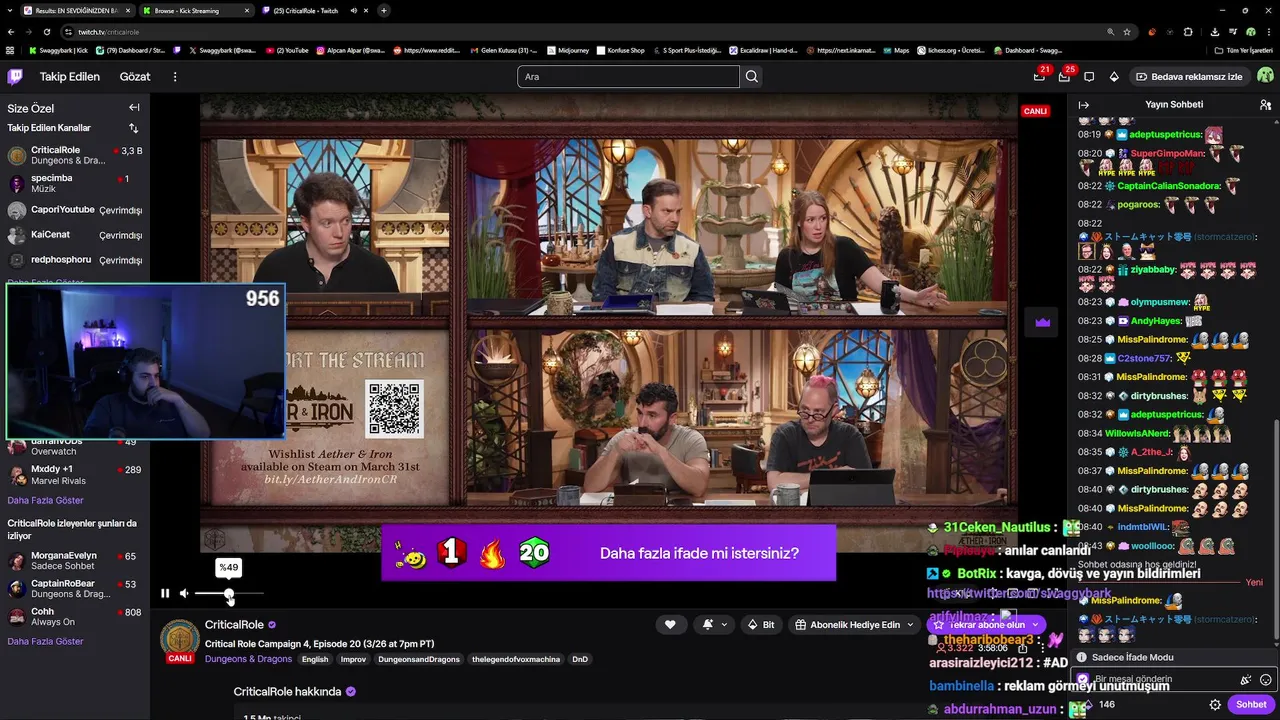
Task: Open CaporiYoutube channel in sidebar
Action: tap(75, 210)
